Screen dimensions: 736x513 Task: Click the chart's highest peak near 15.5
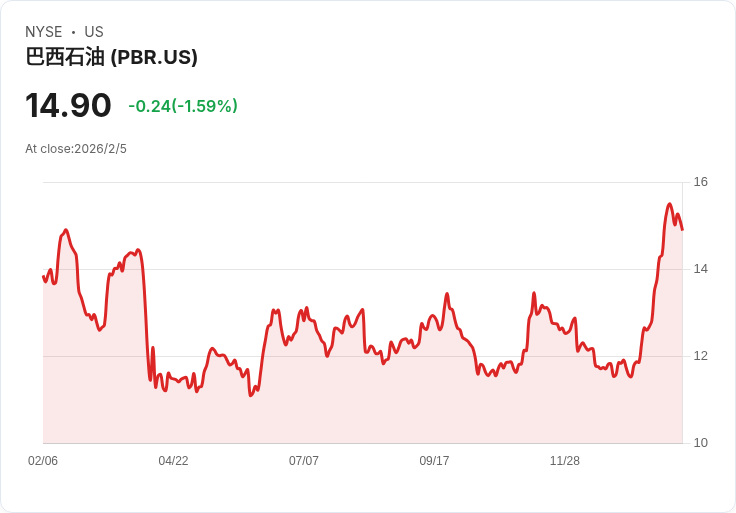tap(669, 204)
